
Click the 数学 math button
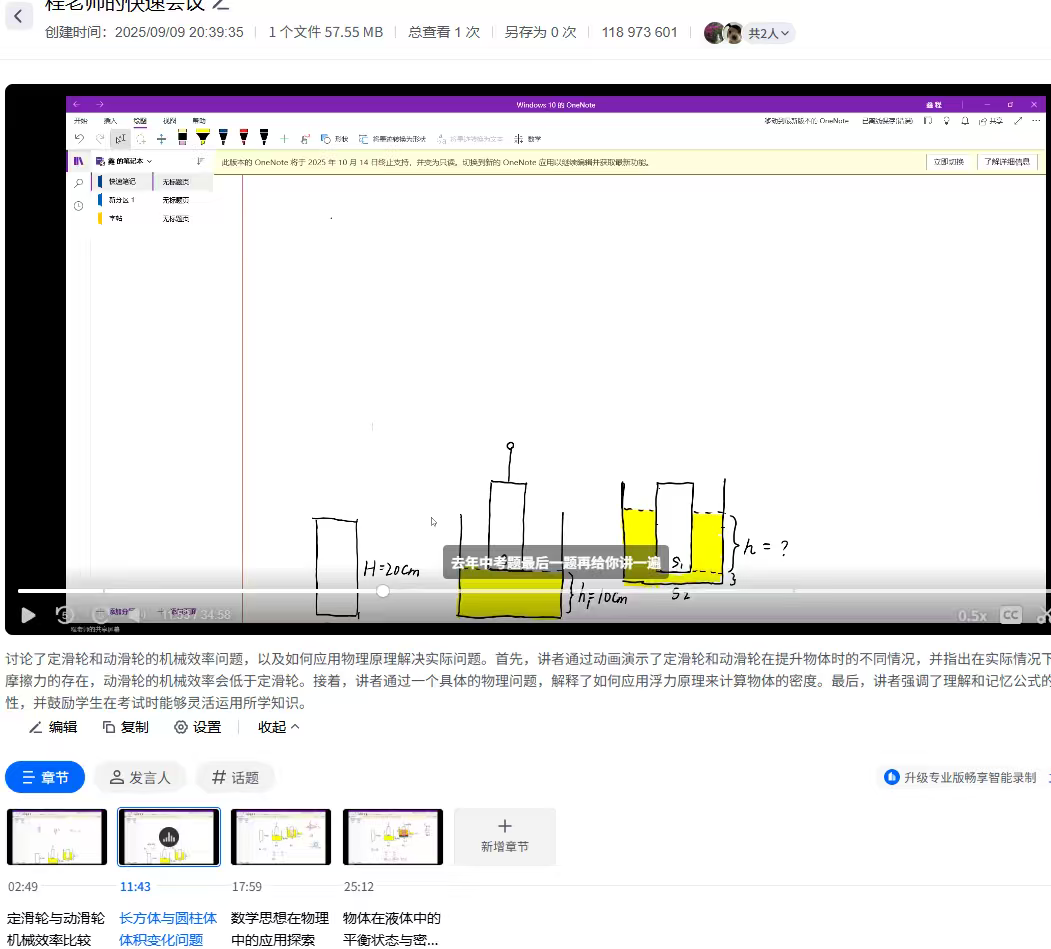click(x=528, y=139)
